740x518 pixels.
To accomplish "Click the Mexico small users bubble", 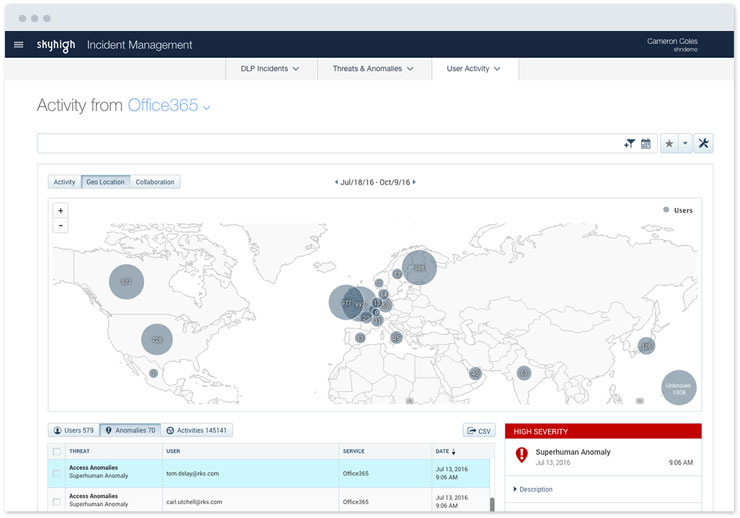I will point(153,373).
